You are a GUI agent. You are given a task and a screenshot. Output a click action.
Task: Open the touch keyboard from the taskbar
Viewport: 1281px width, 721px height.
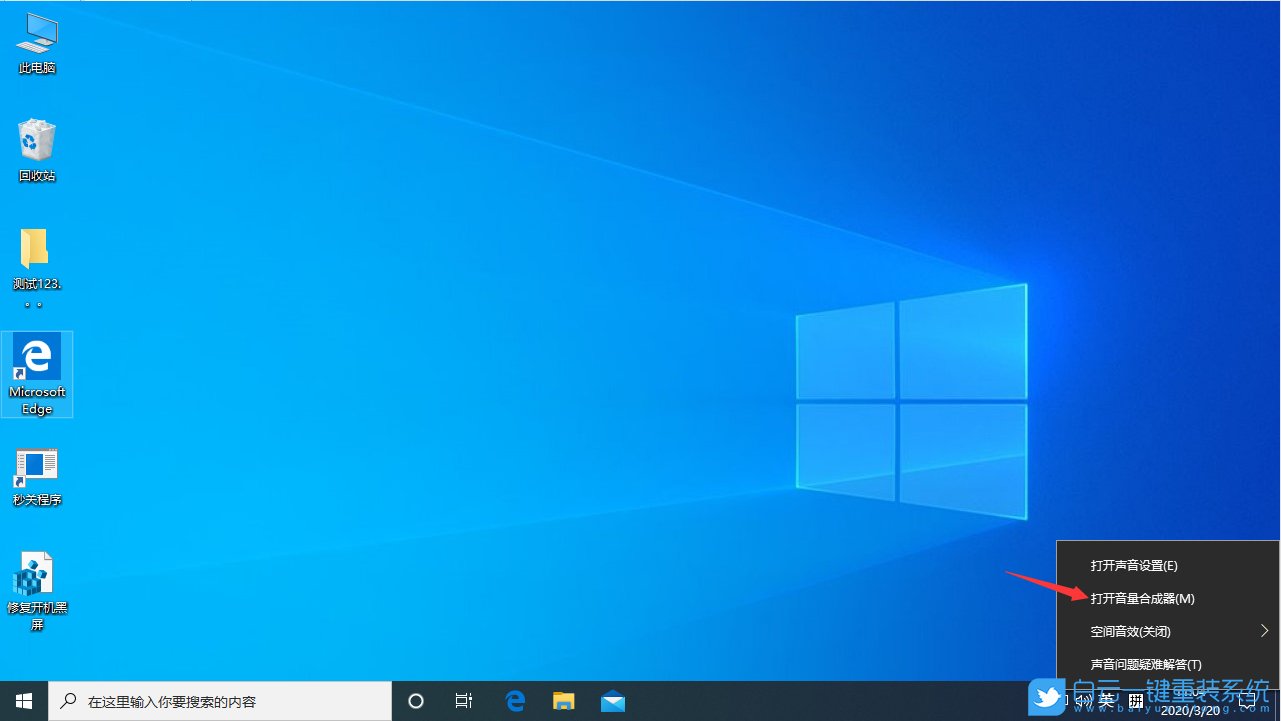click(x=1136, y=700)
